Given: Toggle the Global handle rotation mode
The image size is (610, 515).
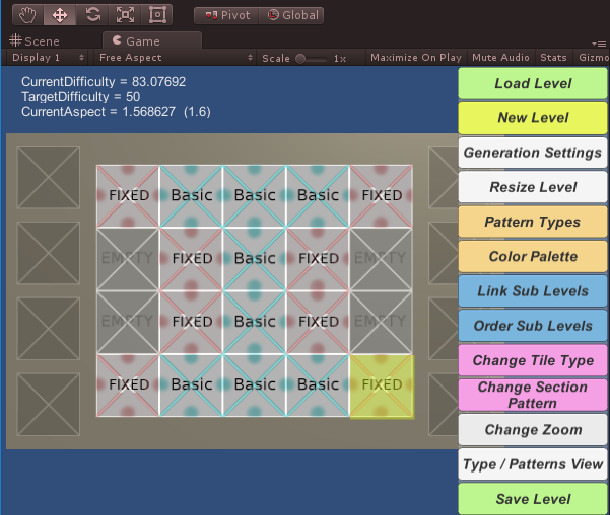Looking at the screenshot, I should click(292, 15).
